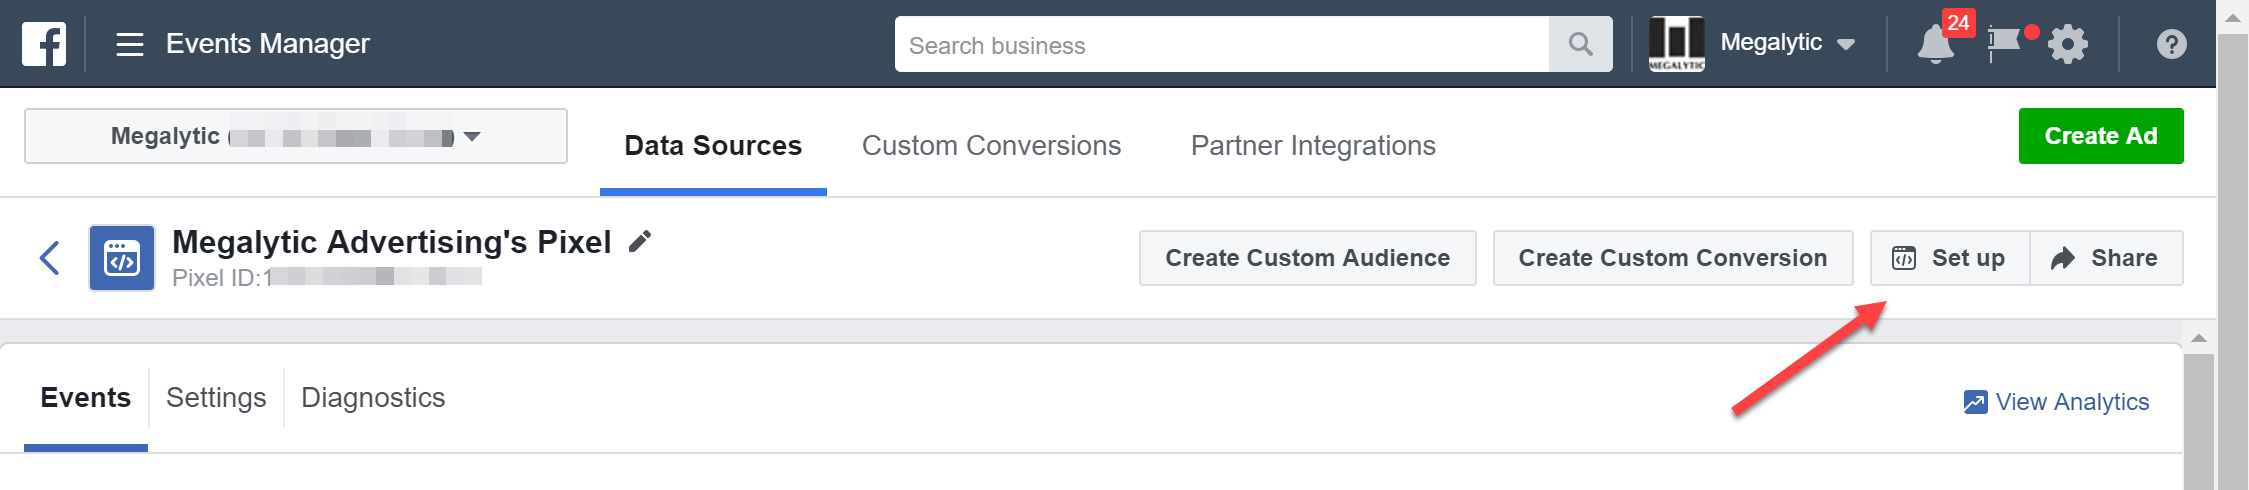The height and width of the screenshot is (490, 2249).
Task: Click the search magnifier button
Action: (x=1580, y=44)
